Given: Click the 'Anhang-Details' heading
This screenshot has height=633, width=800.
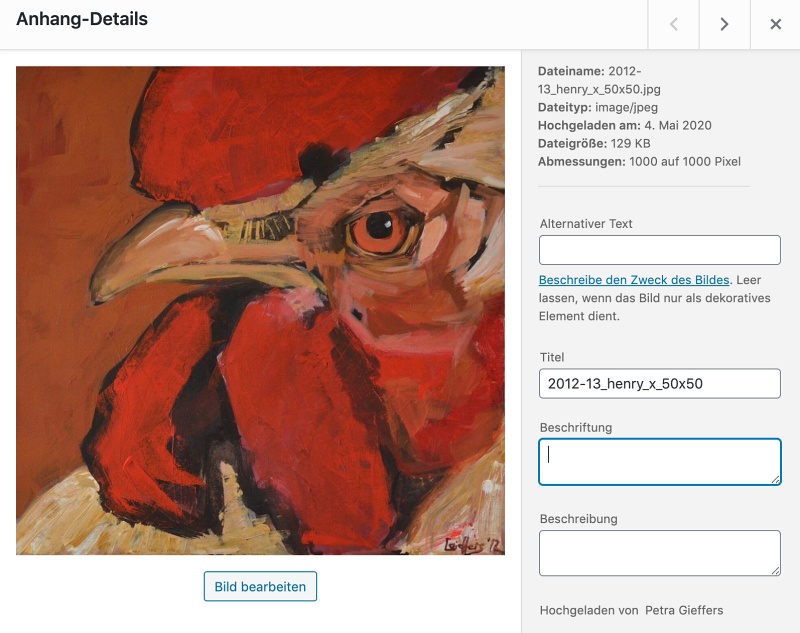Looking at the screenshot, I should pos(82,20).
